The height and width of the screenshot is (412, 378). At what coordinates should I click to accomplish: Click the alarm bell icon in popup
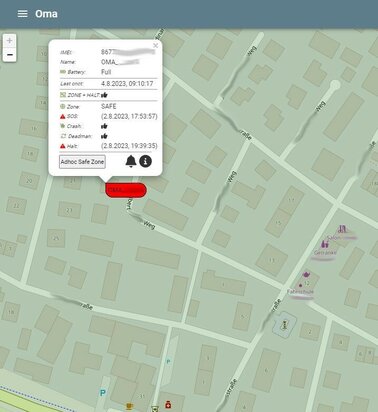[x=131, y=161]
